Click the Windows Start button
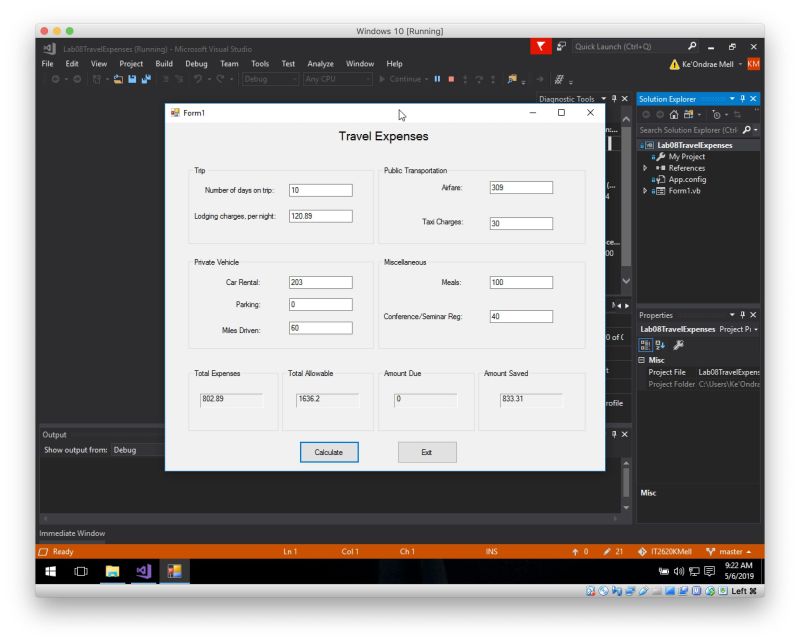Viewport: 800px width, 644px height. click(51, 572)
